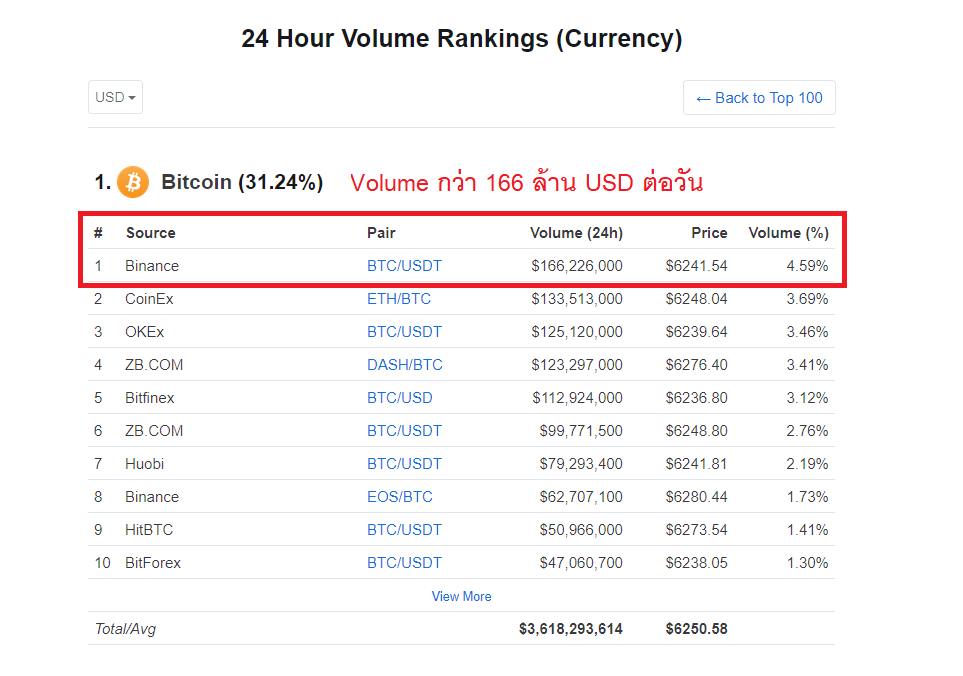The image size is (963, 676).
Task: Click the 'Huobi' source name
Action: (x=145, y=464)
